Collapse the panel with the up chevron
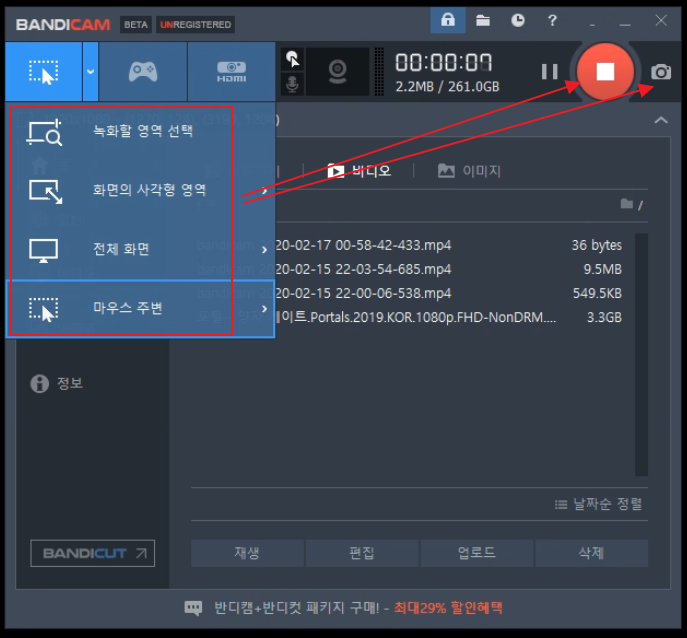 [x=661, y=120]
